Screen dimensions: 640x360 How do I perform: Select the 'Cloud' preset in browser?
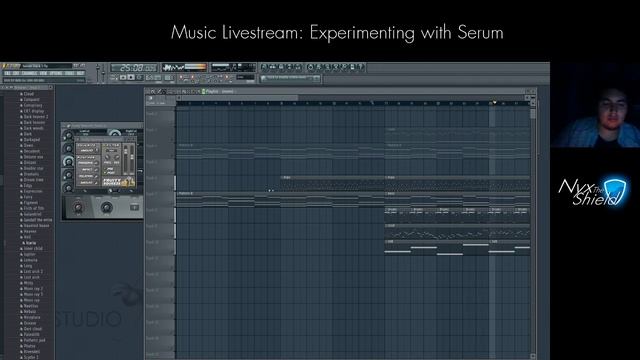pyautogui.click(x=29, y=94)
